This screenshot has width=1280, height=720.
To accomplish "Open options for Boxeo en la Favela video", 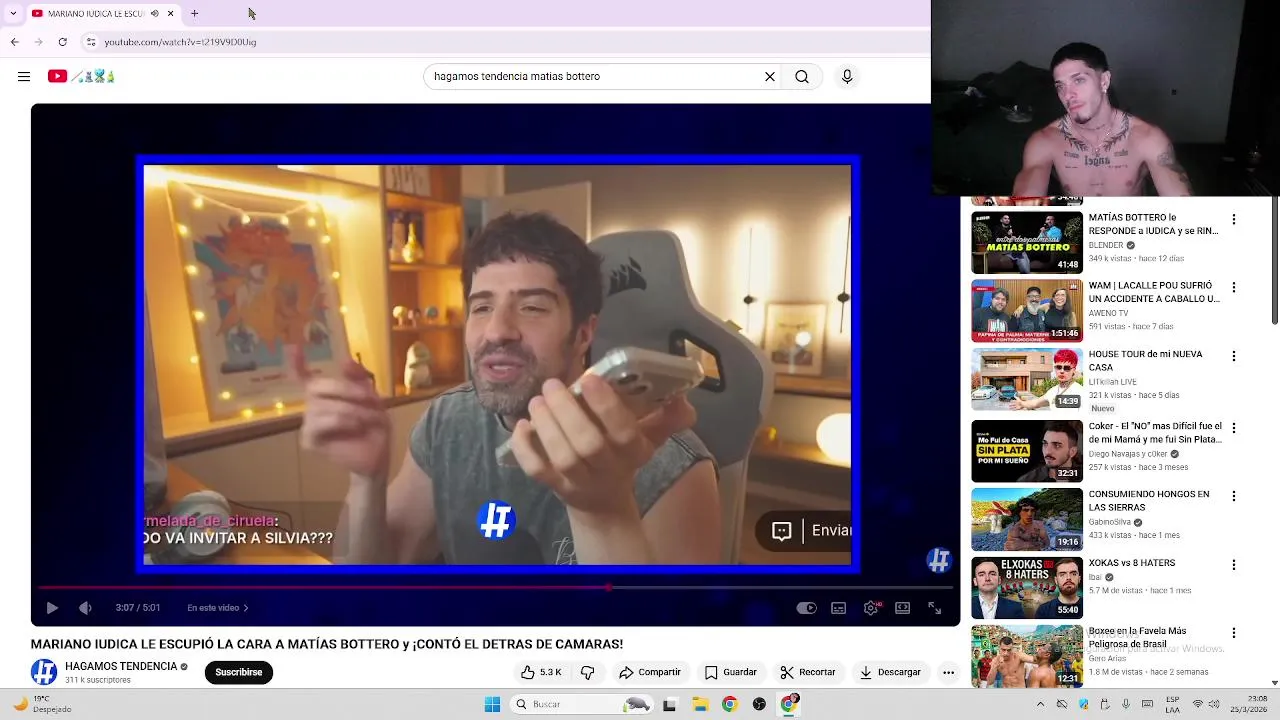I will pyautogui.click(x=1233, y=633).
